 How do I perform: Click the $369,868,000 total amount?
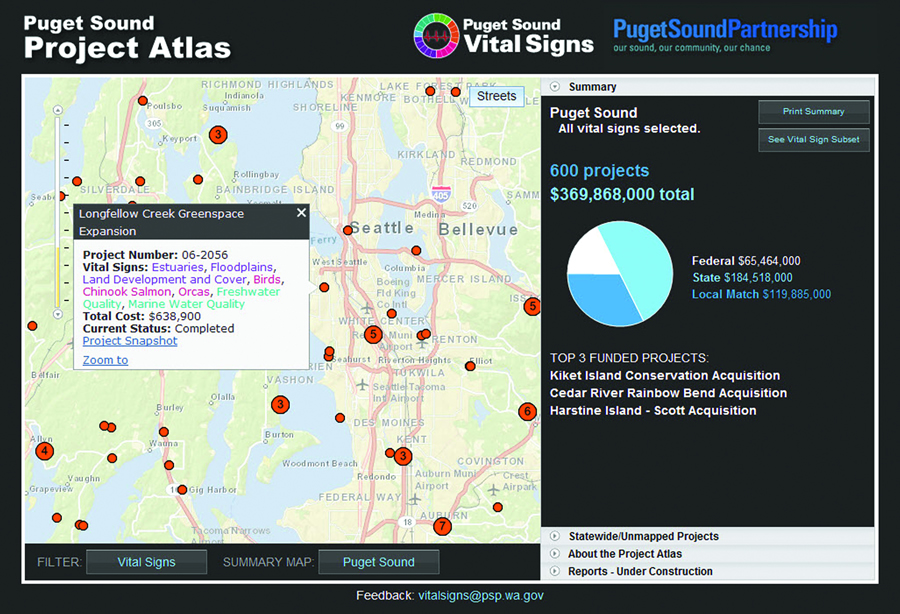coord(622,195)
